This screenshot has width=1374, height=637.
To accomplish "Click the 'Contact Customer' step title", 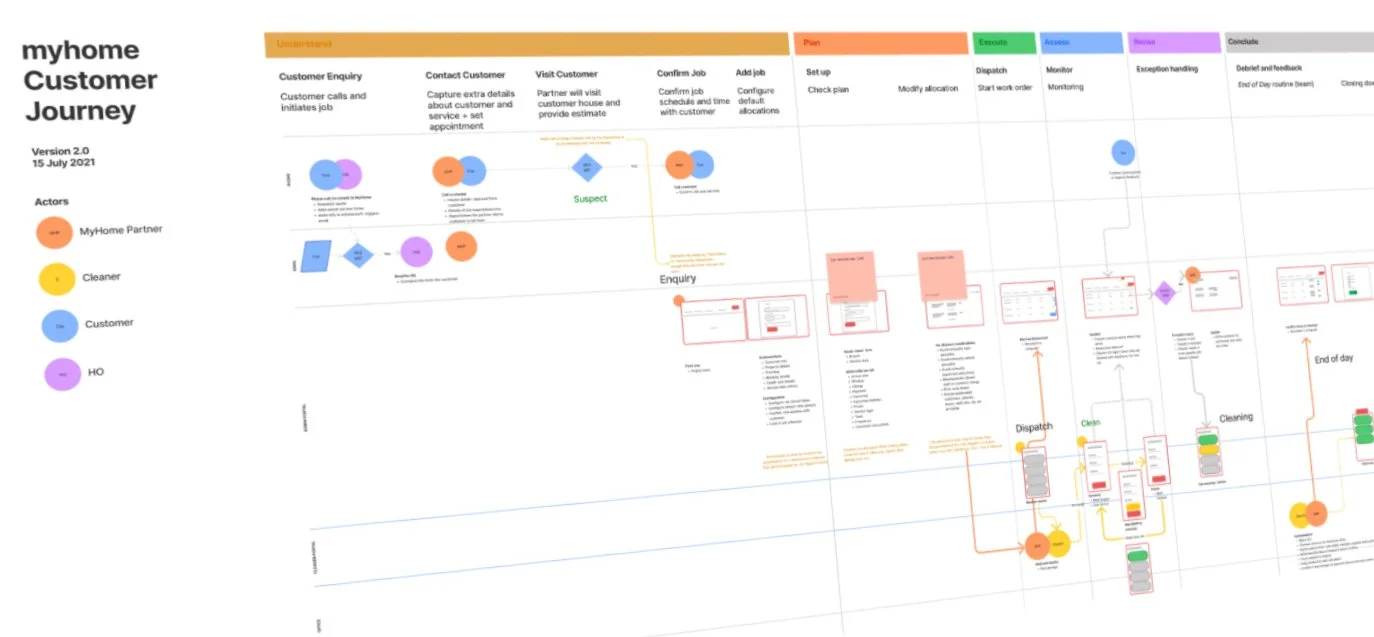I will (x=465, y=75).
